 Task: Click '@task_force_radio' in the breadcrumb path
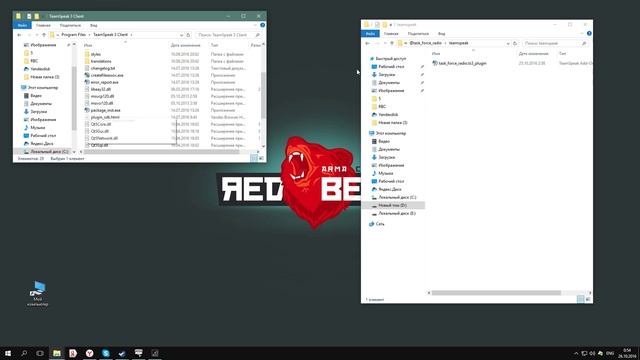click(425, 43)
